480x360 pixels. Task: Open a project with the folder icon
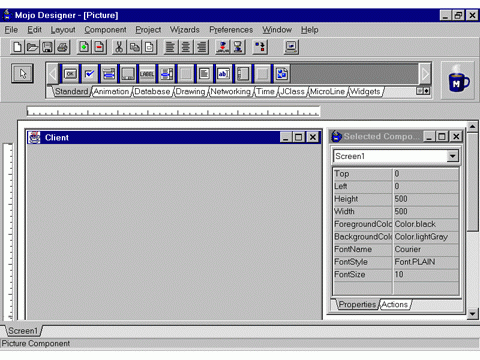pos(32,47)
